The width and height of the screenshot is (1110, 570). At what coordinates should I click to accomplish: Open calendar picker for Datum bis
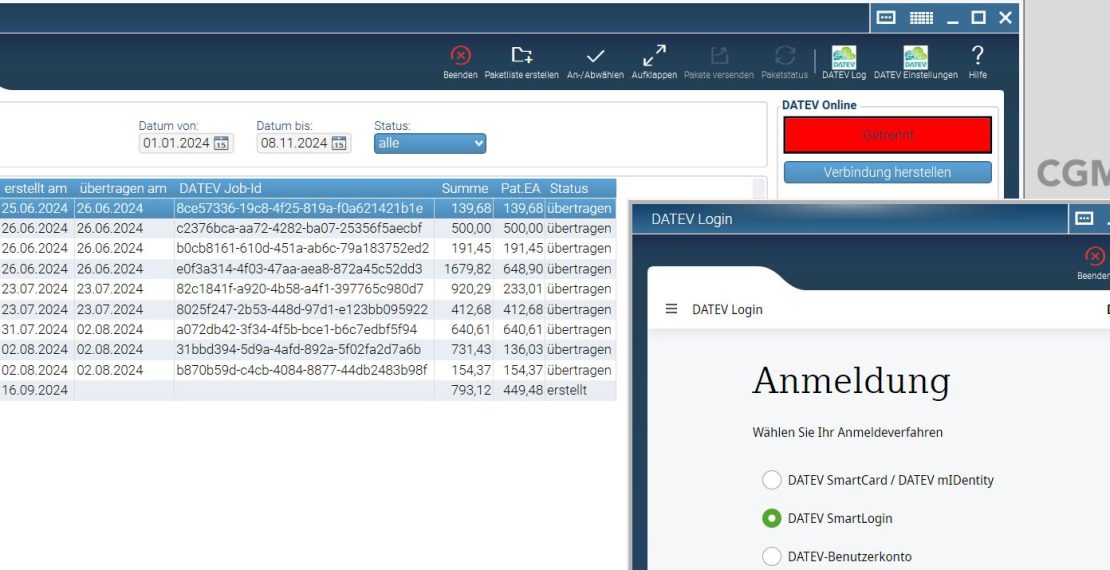pos(339,144)
